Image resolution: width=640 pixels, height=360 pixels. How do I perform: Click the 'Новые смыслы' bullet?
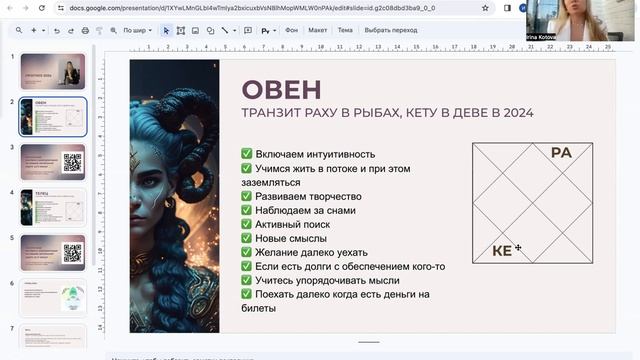coord(291,238)
